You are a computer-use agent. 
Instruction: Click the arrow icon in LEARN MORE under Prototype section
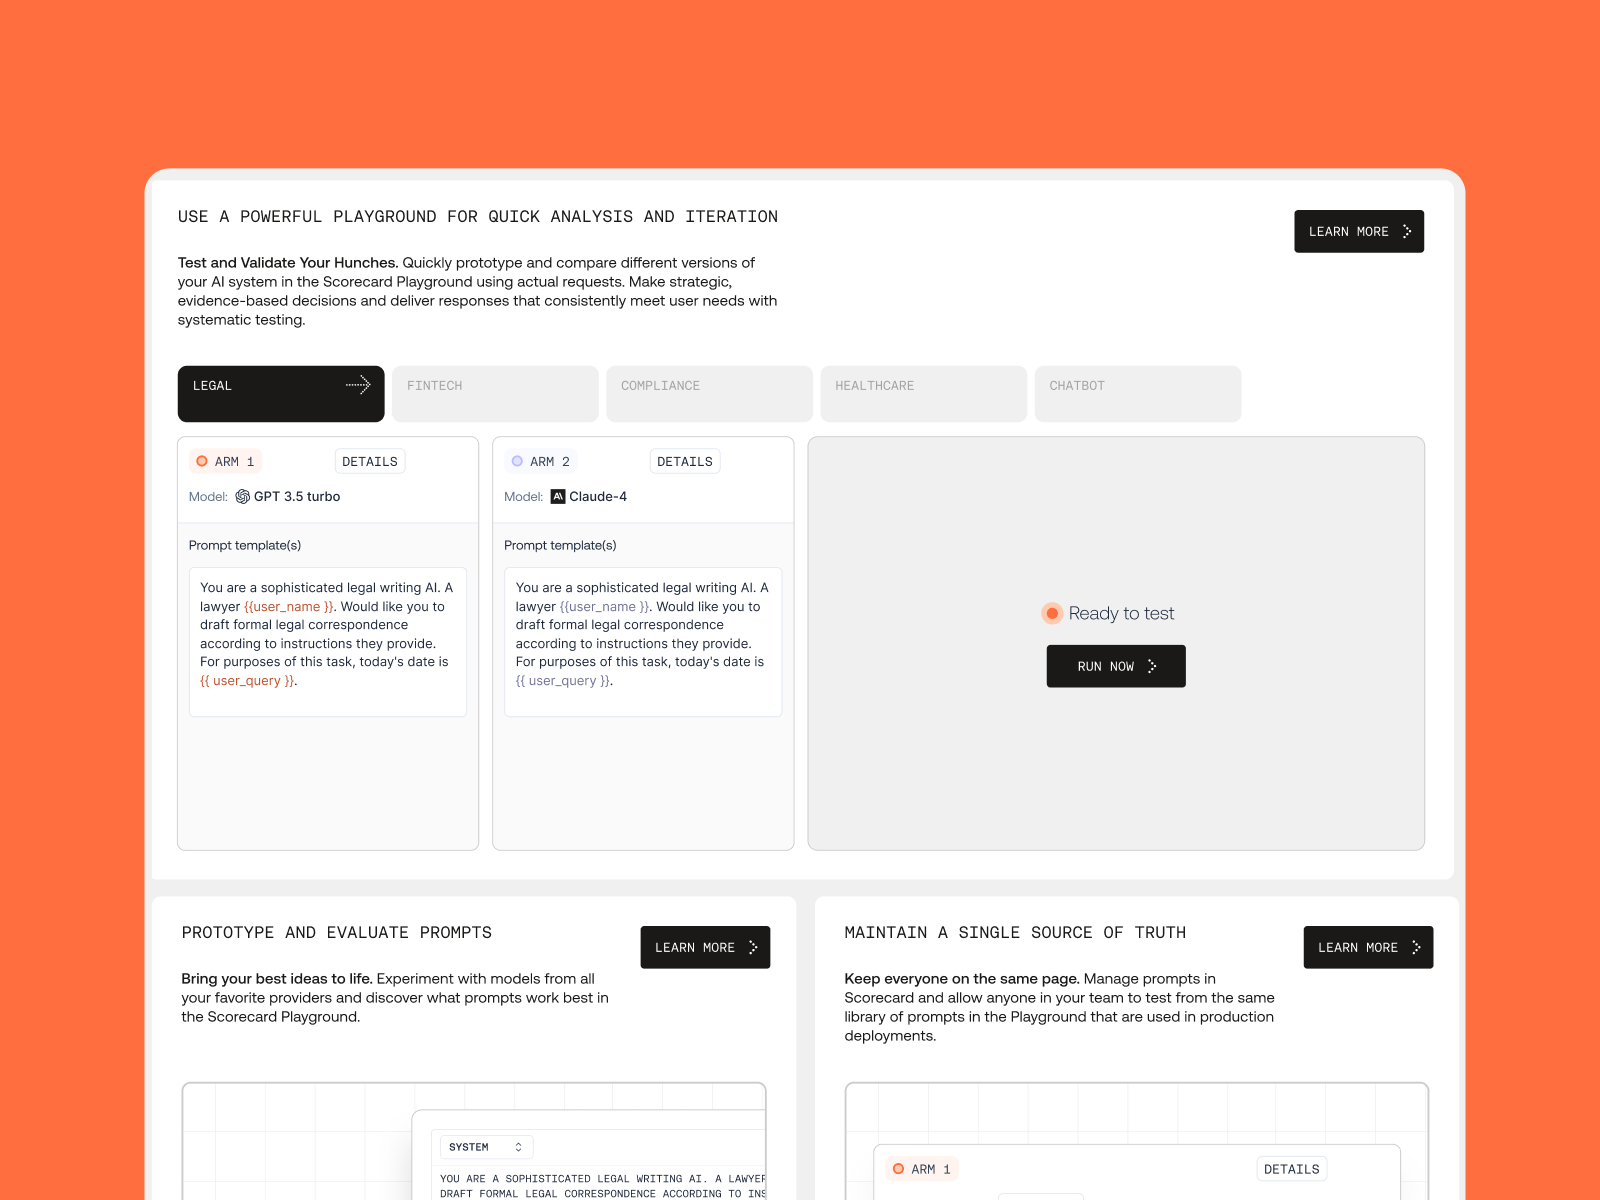coord(752,947)
